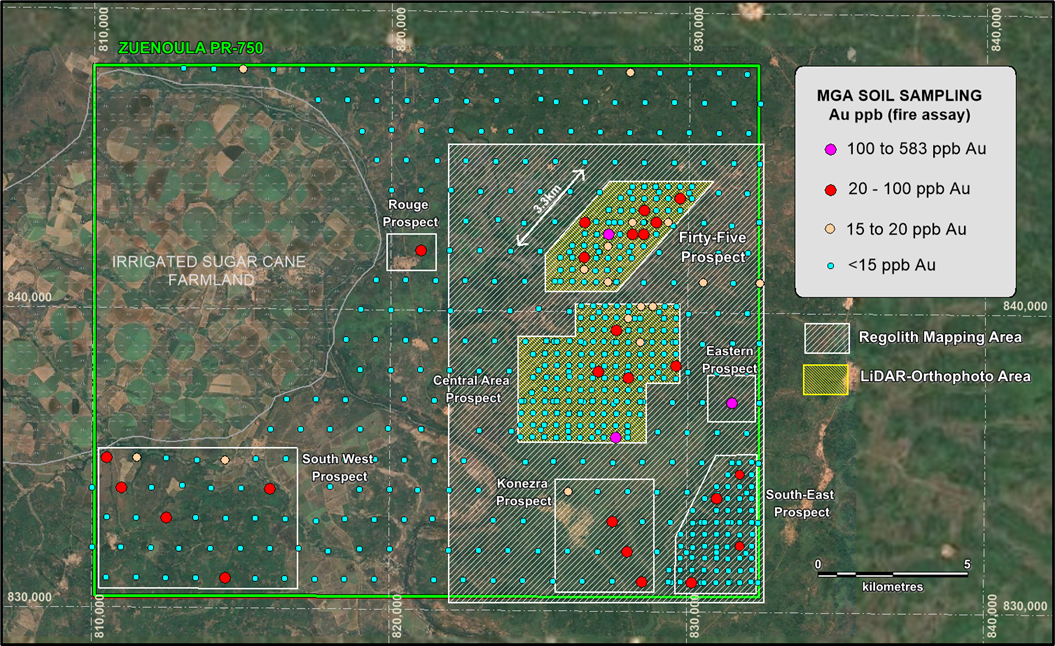Select the red sample dot inside Rouge Prospect box
The width and height of the screenshot is (1055, 646).
pyautogui.click(x=421, y=250)
